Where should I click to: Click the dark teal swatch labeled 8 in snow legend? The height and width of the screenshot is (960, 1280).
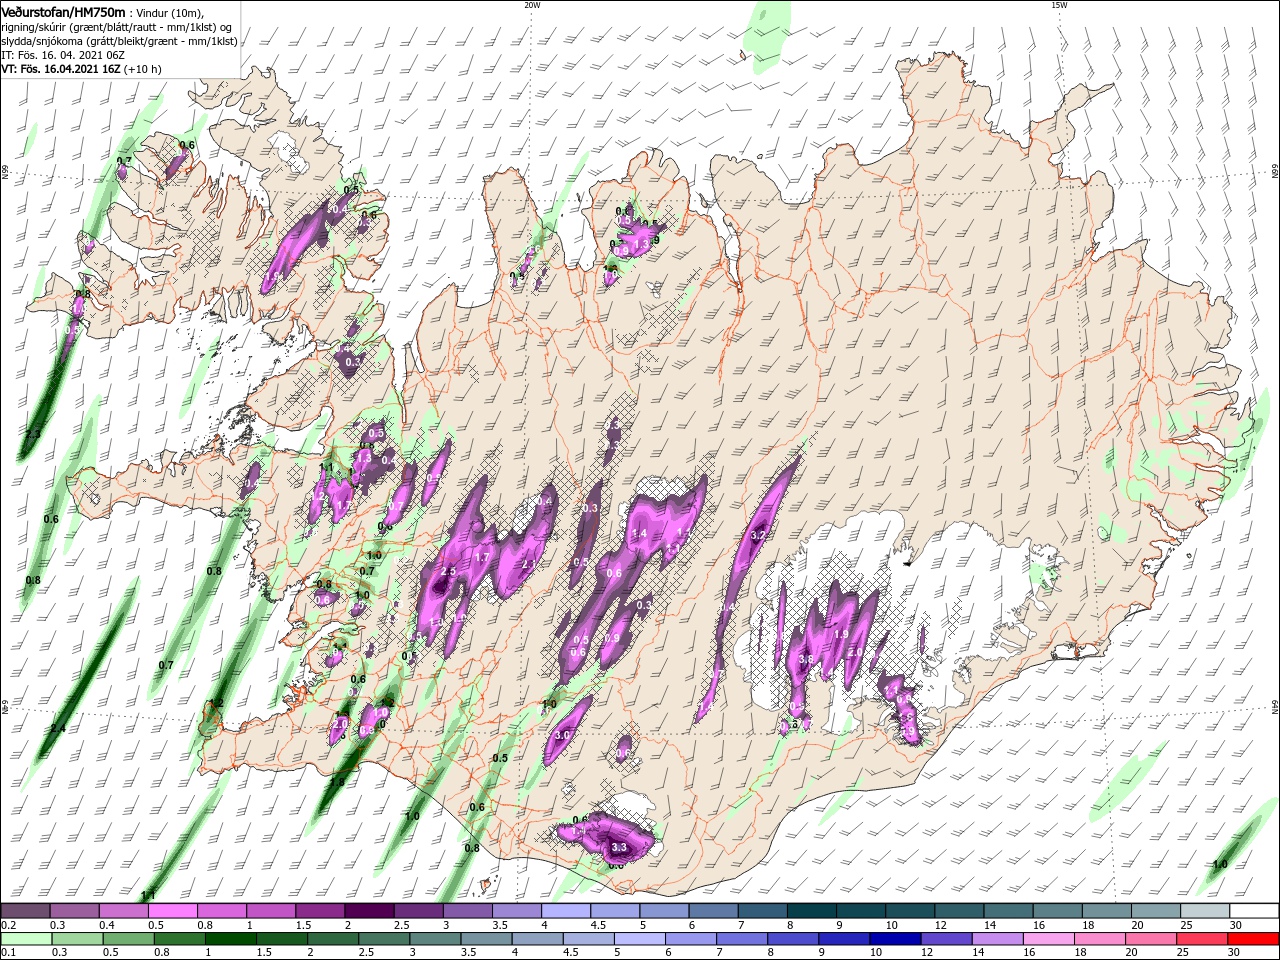click(x=810, y=911)
